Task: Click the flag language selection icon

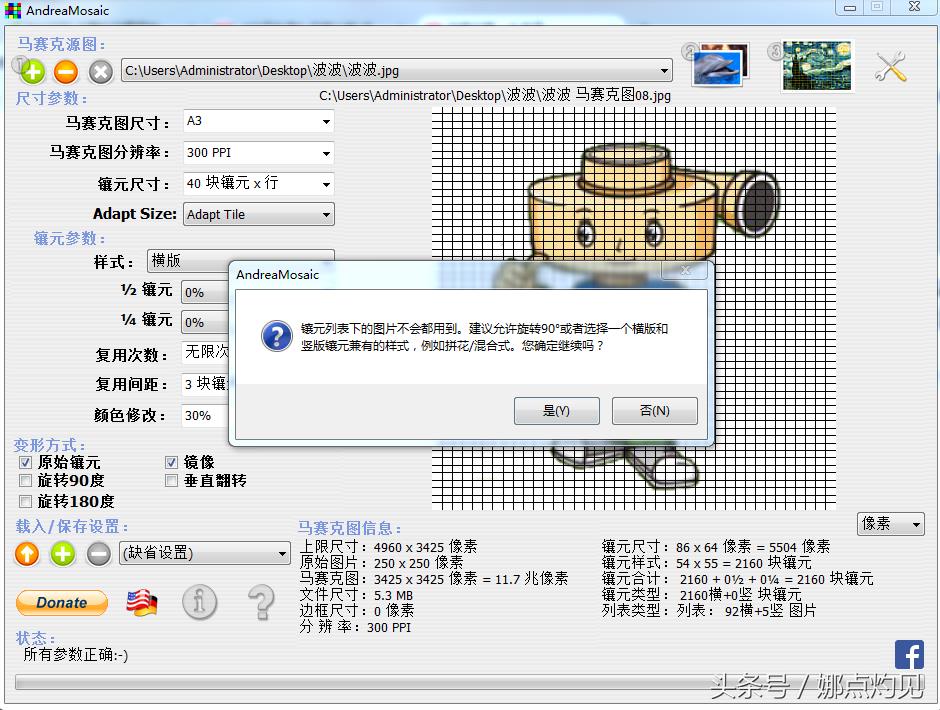Action: [x=142, y=602]
